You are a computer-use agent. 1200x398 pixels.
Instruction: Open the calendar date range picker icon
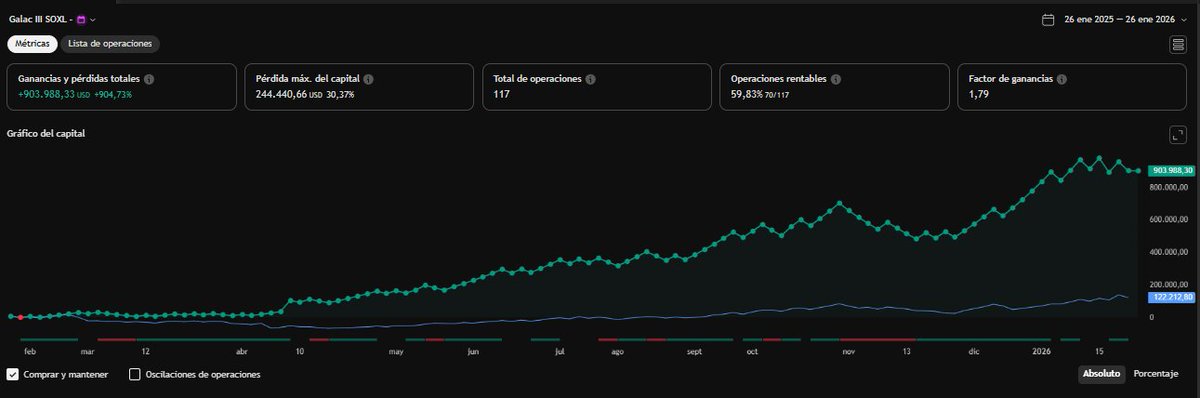pyautogui.click(x=1048, y=19)
